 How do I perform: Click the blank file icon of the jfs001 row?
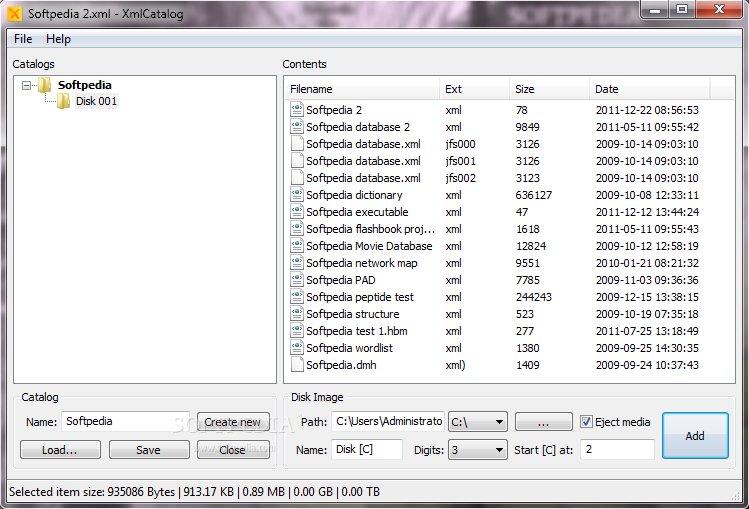[297, 161]
